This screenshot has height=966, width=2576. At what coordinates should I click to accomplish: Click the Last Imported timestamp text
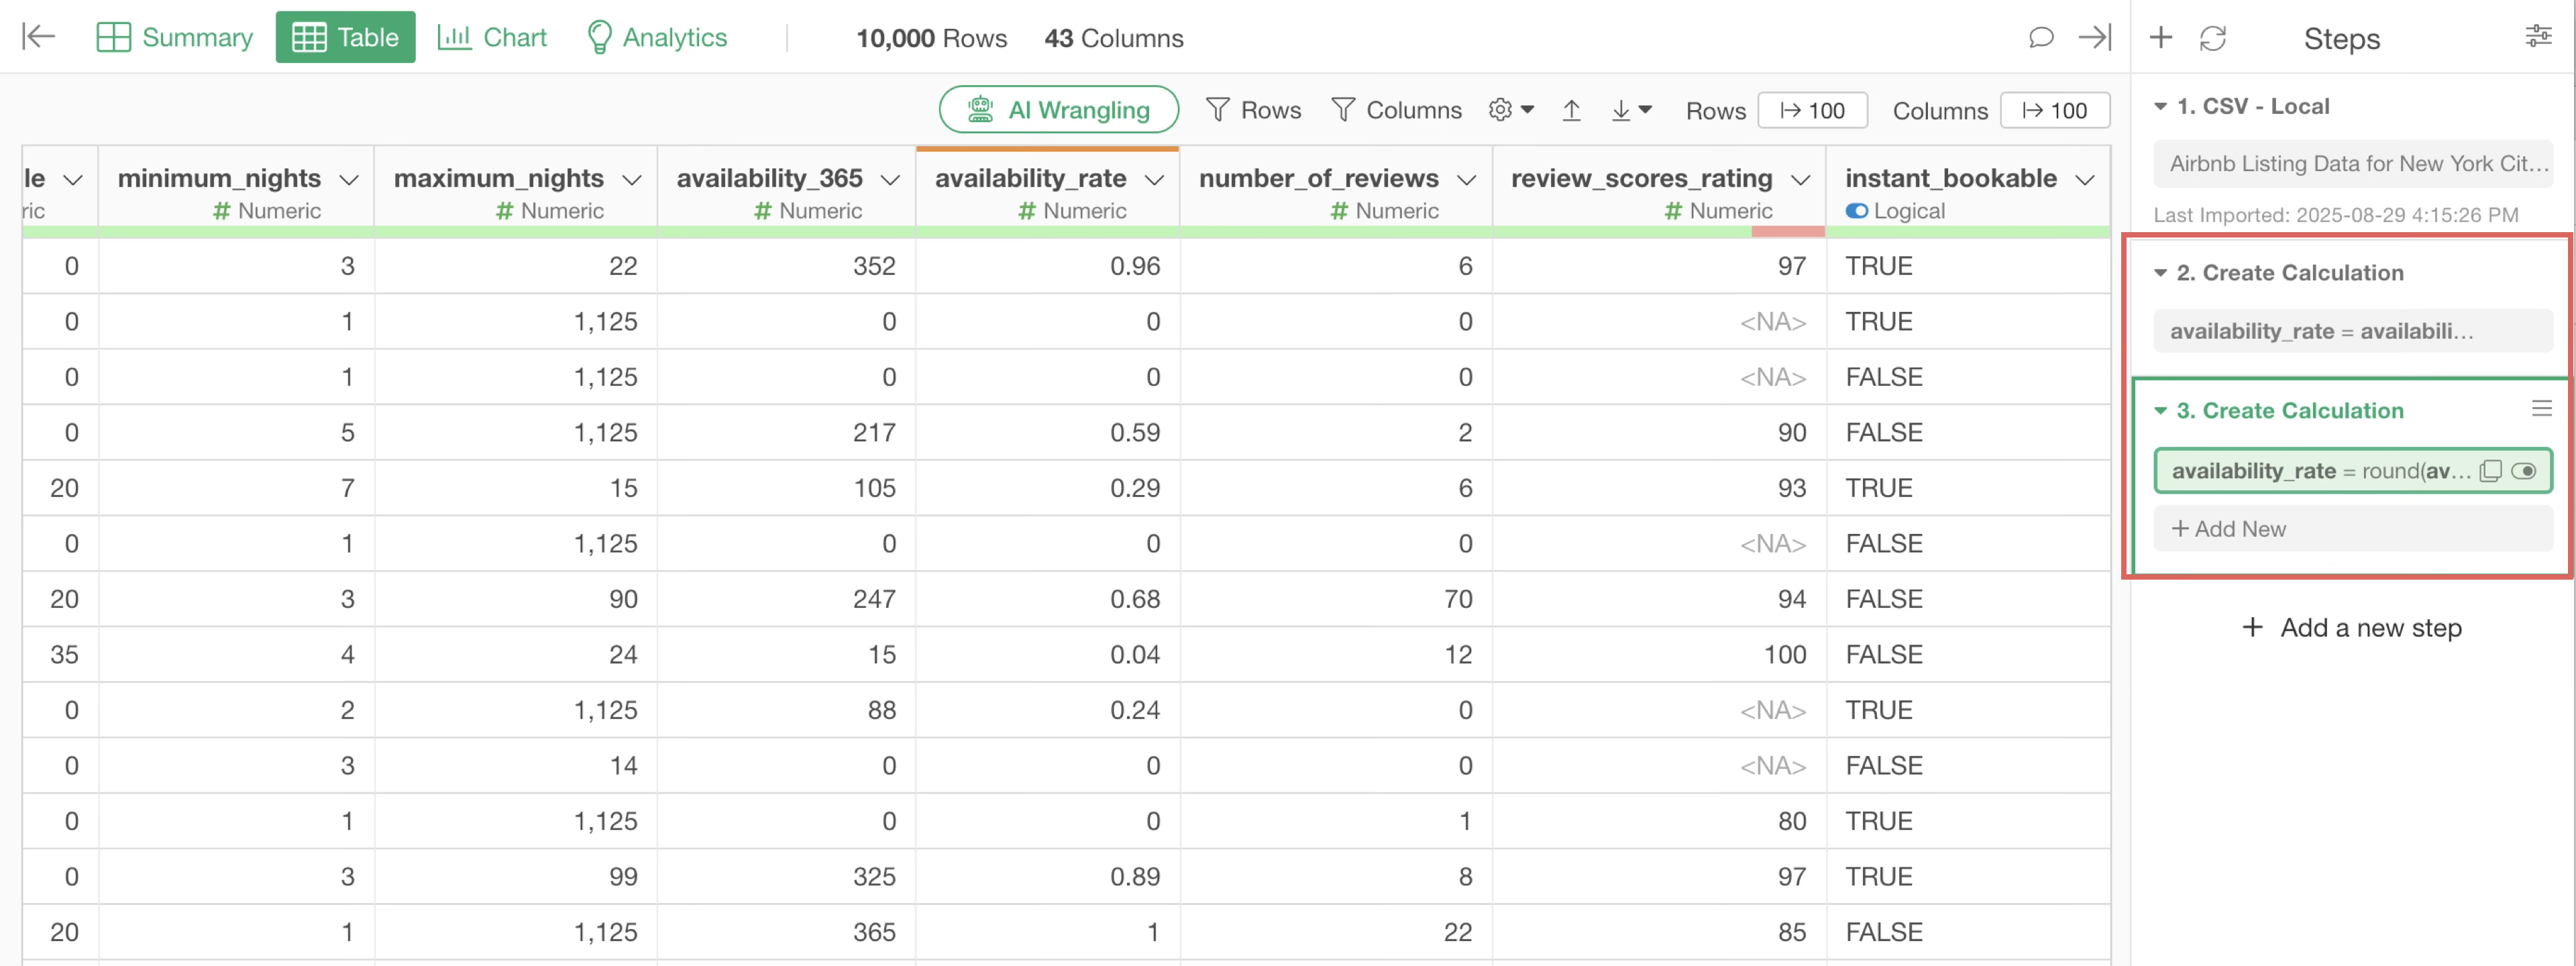2336,215
